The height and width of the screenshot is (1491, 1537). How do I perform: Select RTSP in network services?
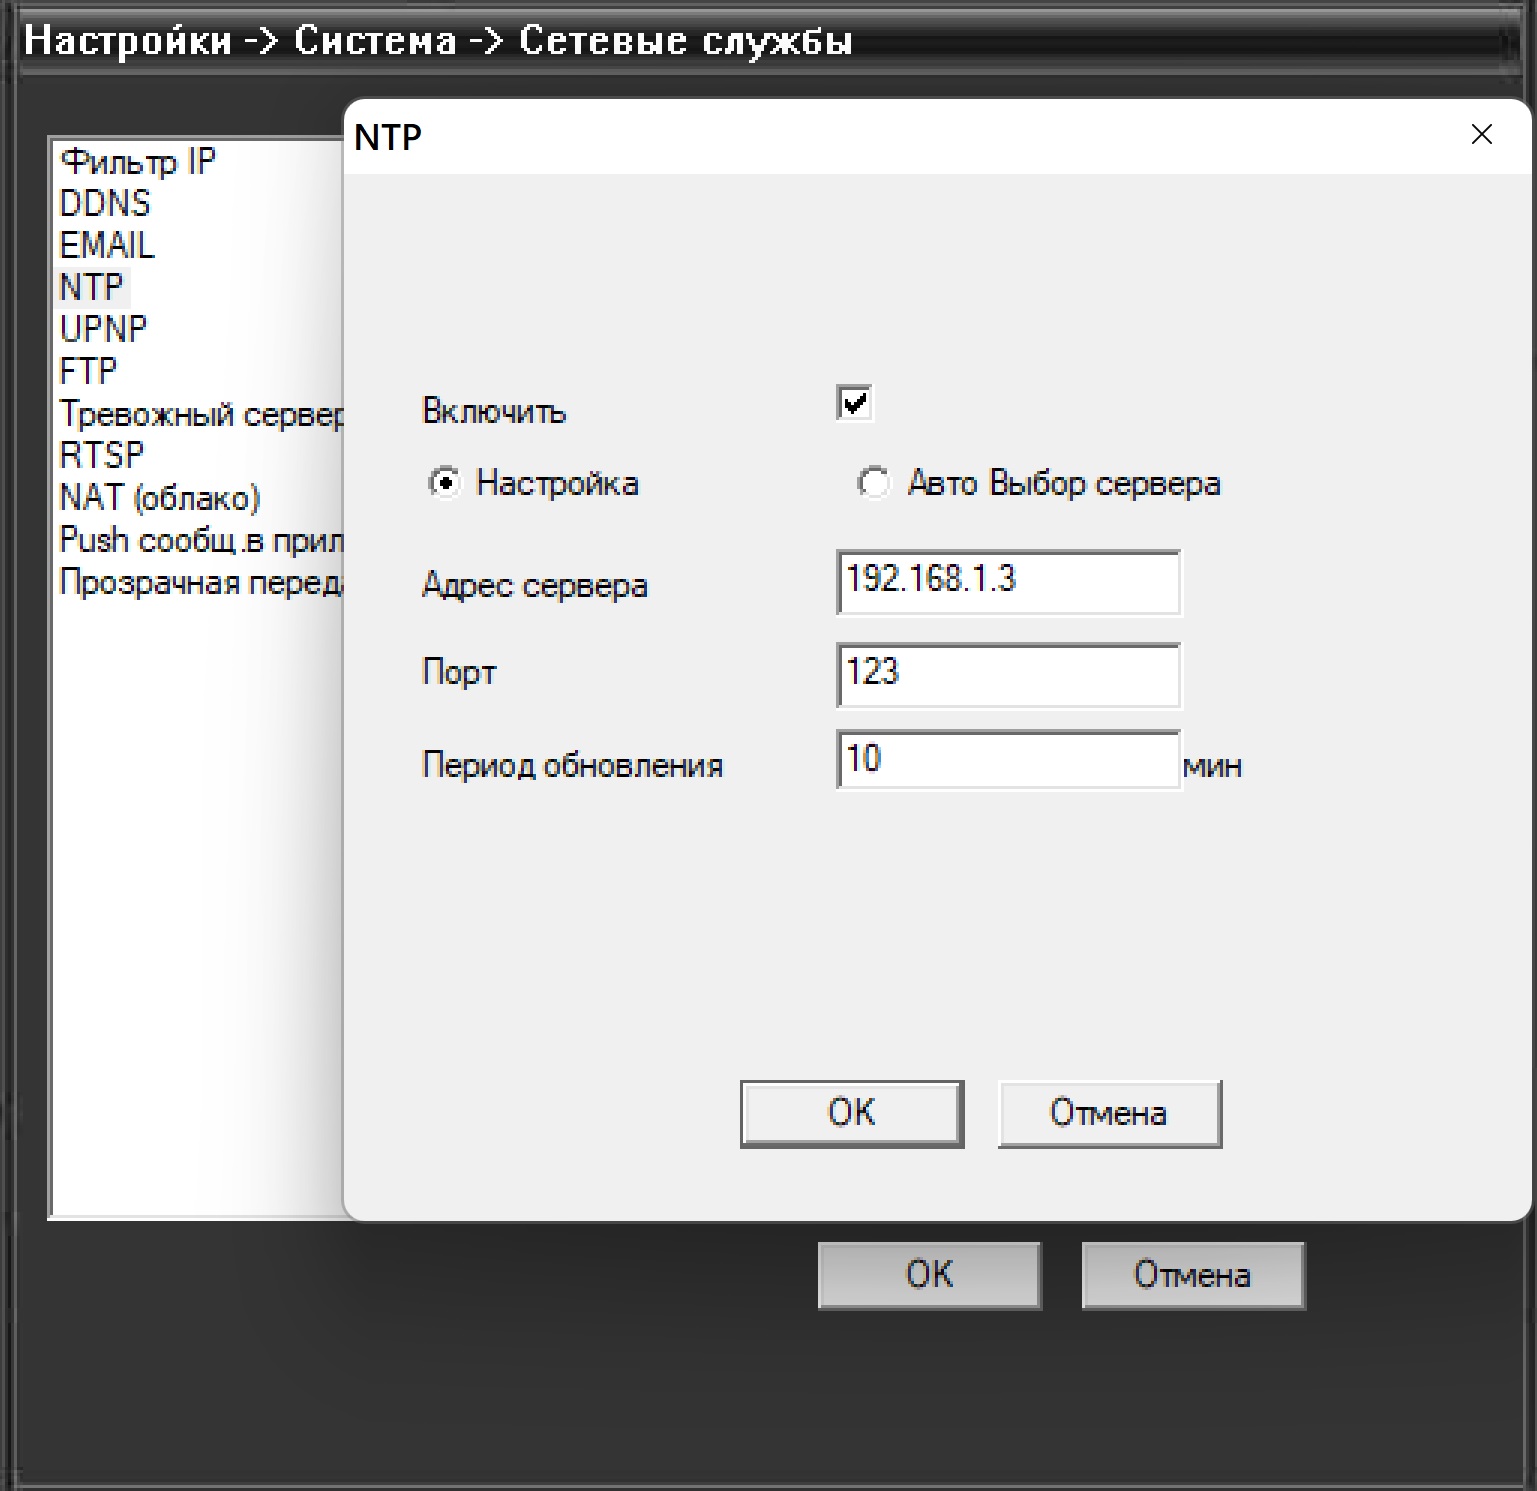click(102, 456)
